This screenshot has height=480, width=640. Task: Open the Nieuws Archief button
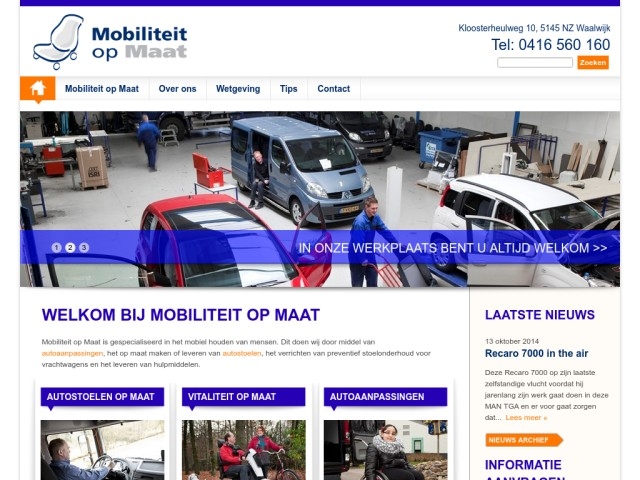[x=524, y=440]
